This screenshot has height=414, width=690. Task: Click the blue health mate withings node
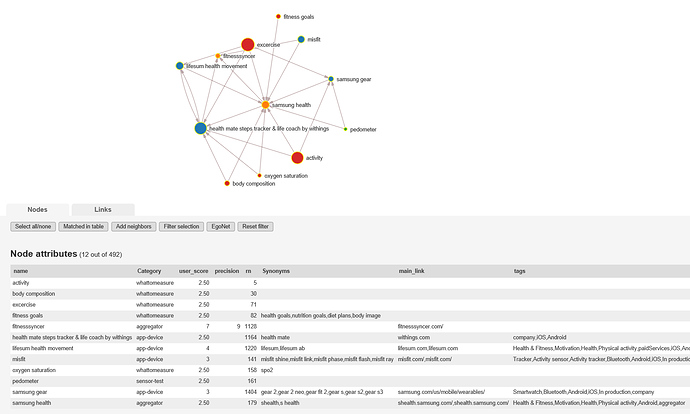click(x=201, y=128)
